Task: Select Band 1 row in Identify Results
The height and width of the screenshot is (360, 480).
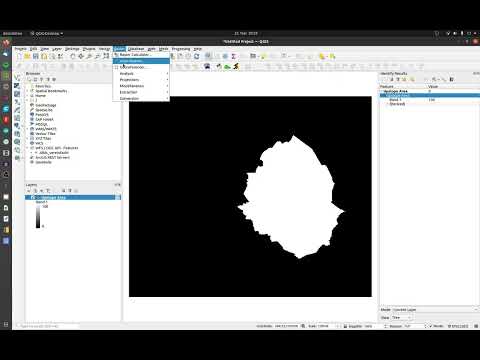Action: [x=430, y=100]
